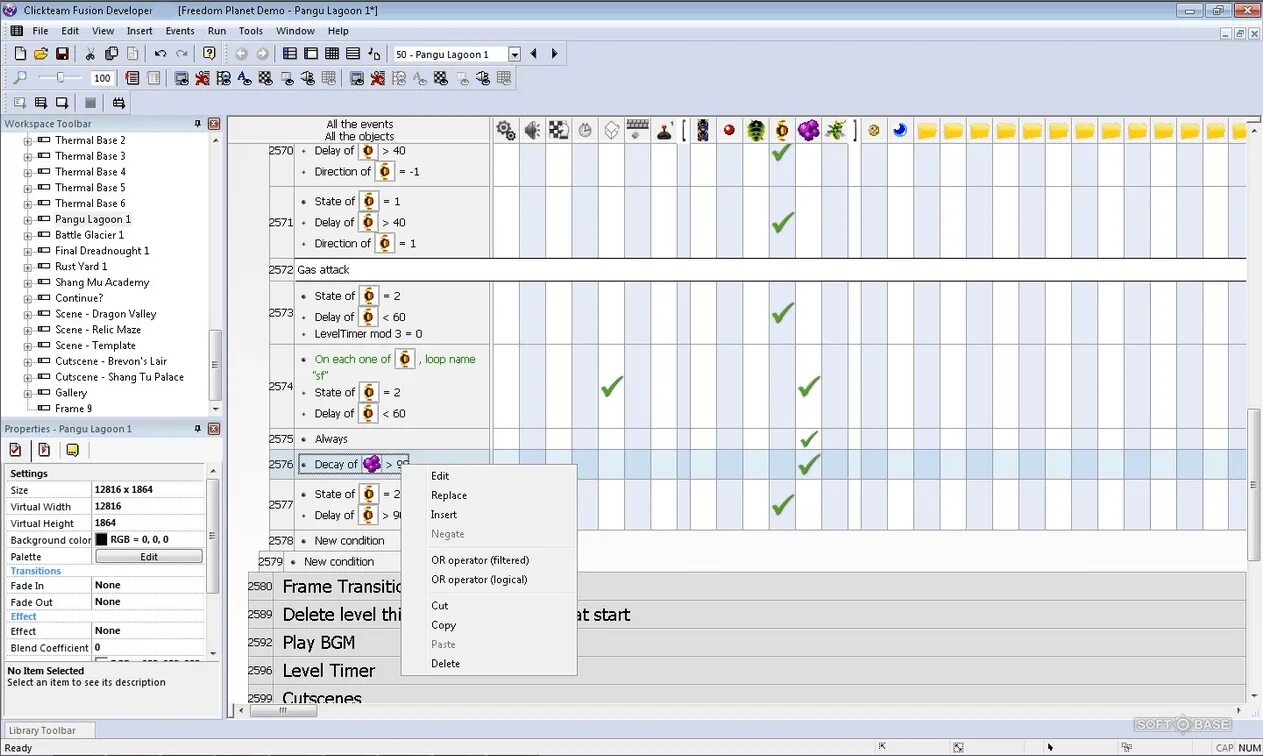Click the green mantis object column icon
The height and width of the screenshot is (756, 1263).
835,130
